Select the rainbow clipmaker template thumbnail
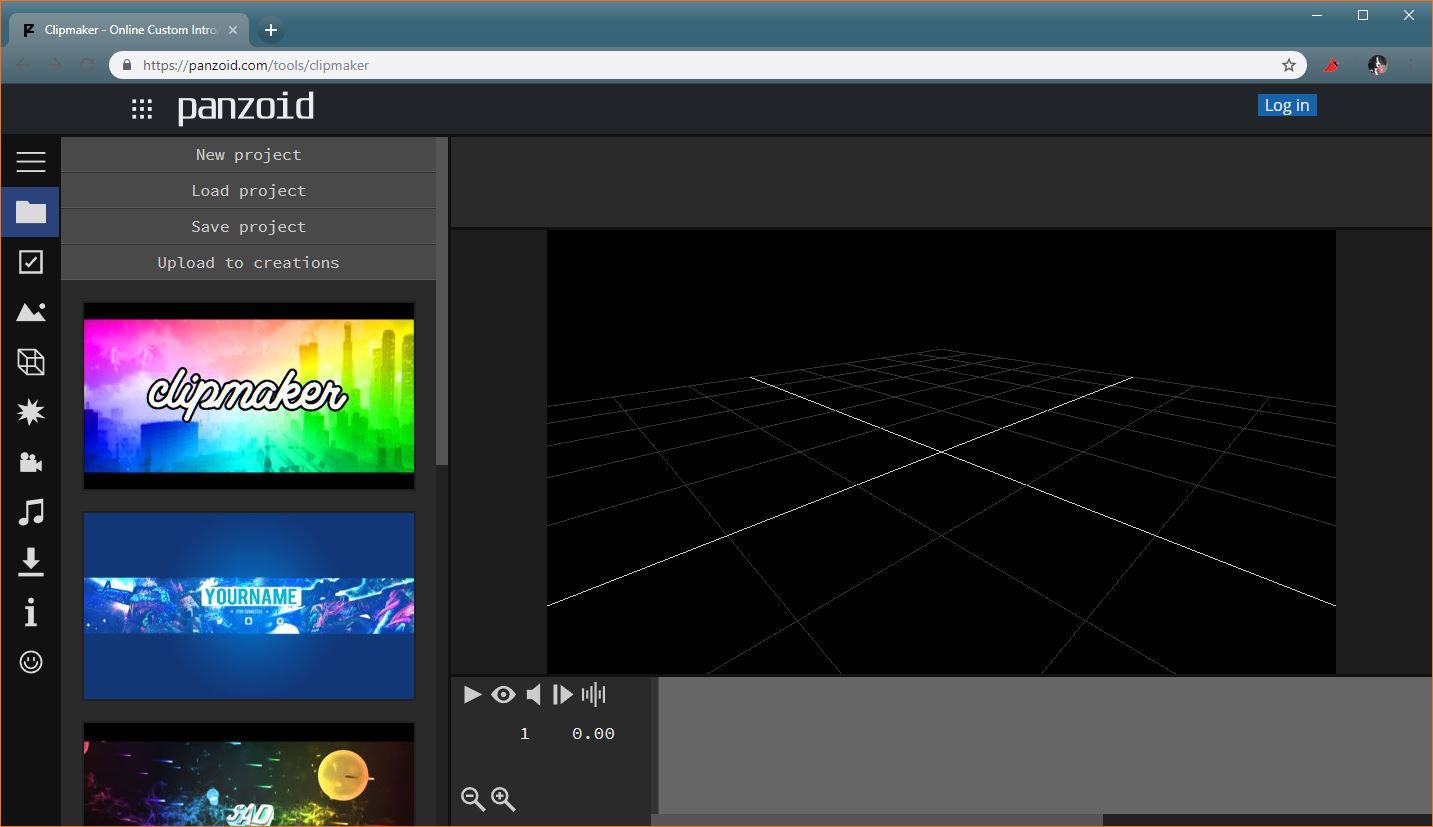Image resolution: width=1433 pixels, height=827 pixels. 249,396
